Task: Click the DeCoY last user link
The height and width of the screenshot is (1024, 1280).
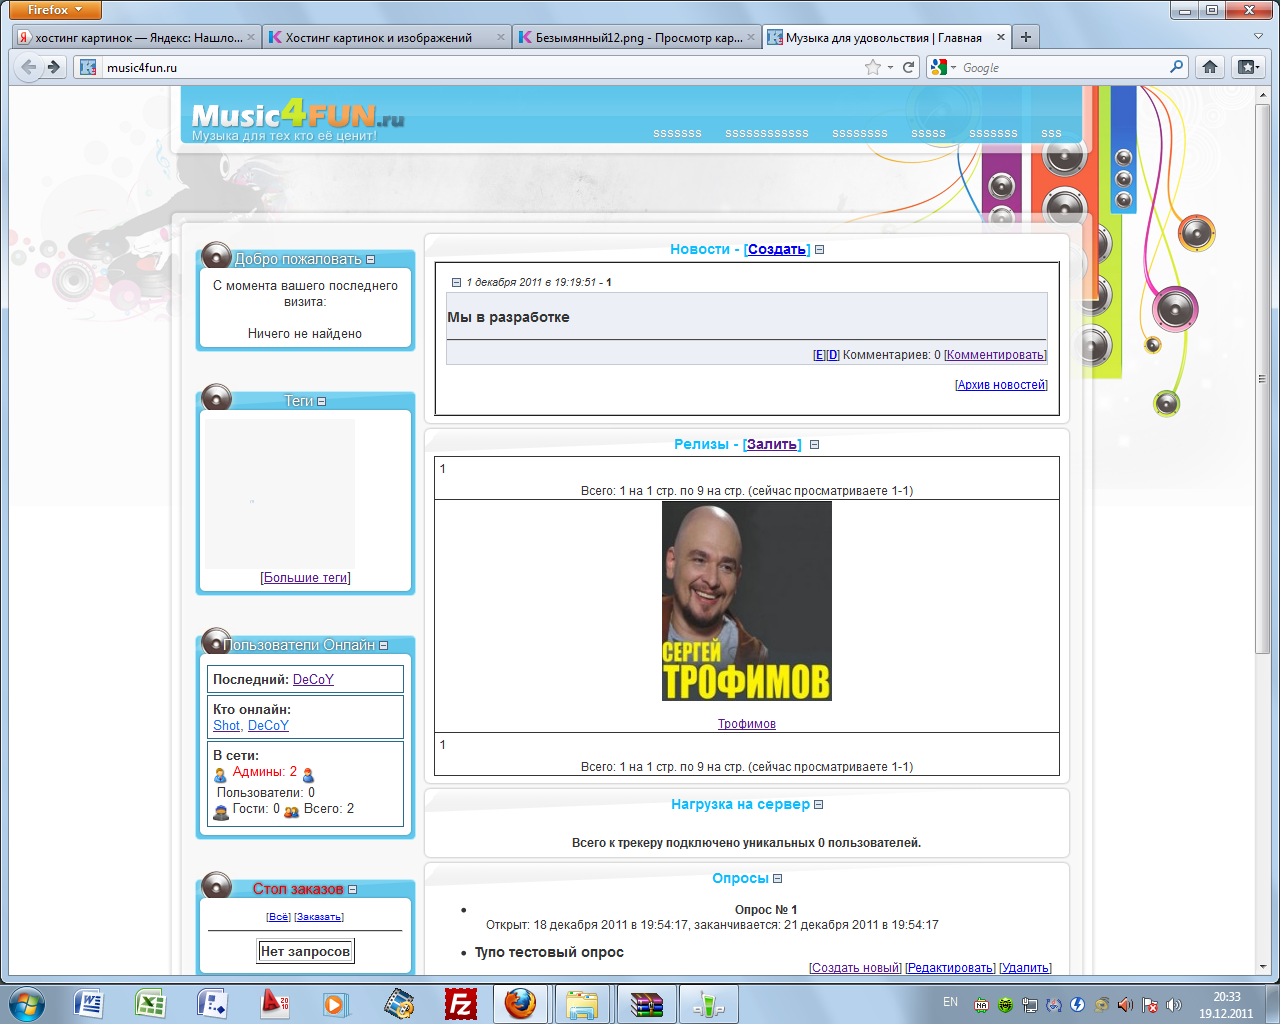Action: pyautogui.click(x=313, y=679)
